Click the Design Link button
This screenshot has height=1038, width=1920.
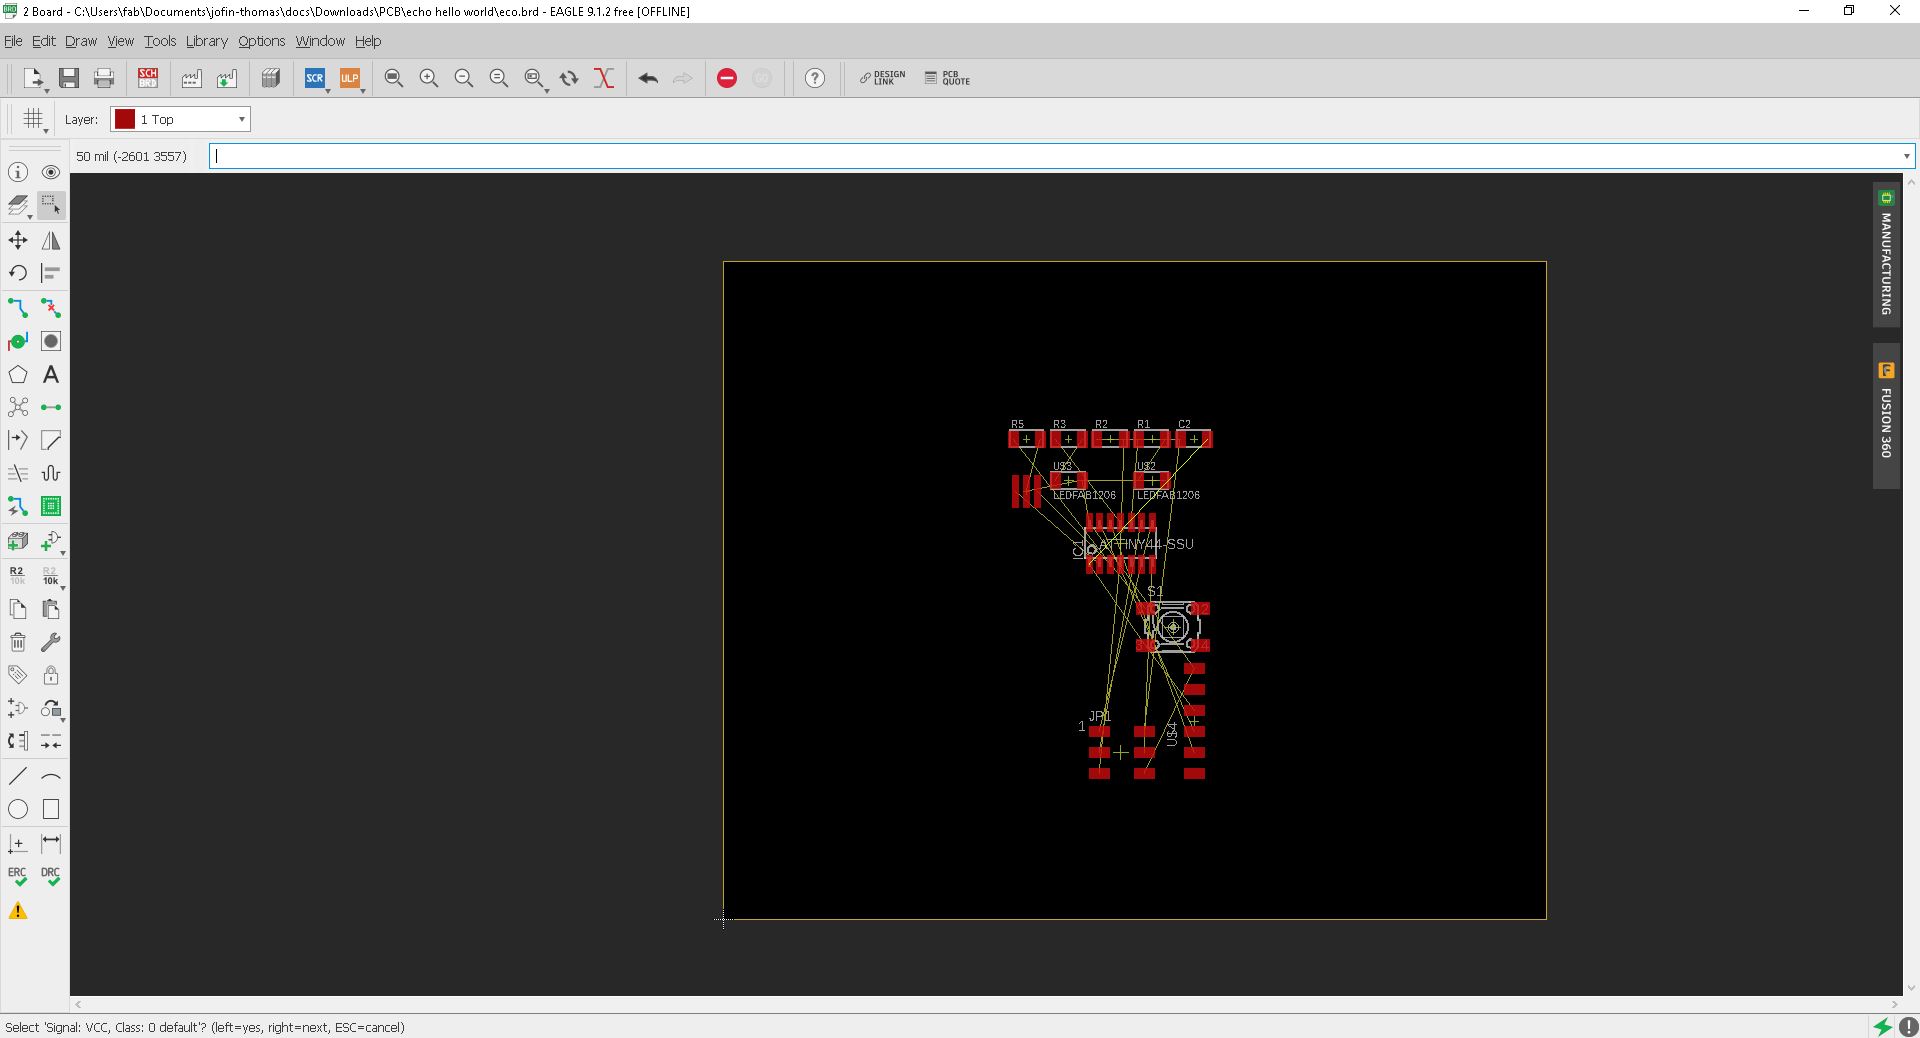(x=882, y=78)
